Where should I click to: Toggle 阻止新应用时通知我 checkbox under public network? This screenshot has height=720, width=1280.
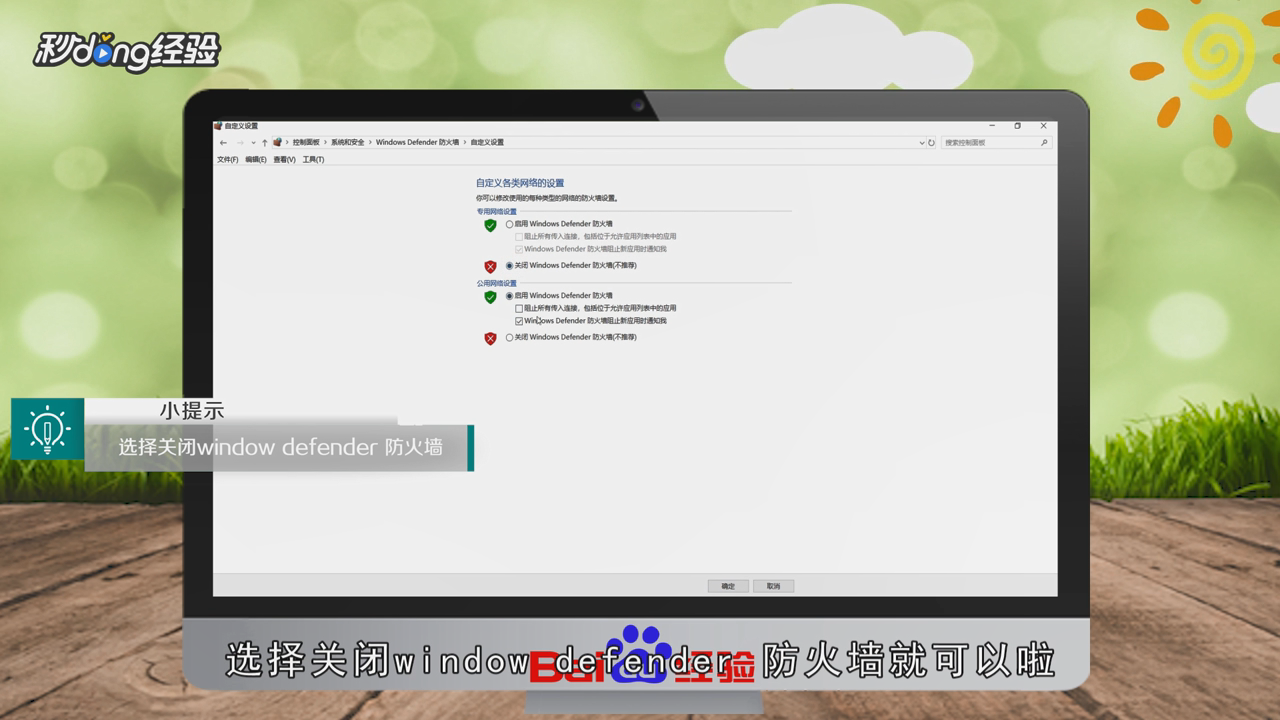(x=519, y=321)
